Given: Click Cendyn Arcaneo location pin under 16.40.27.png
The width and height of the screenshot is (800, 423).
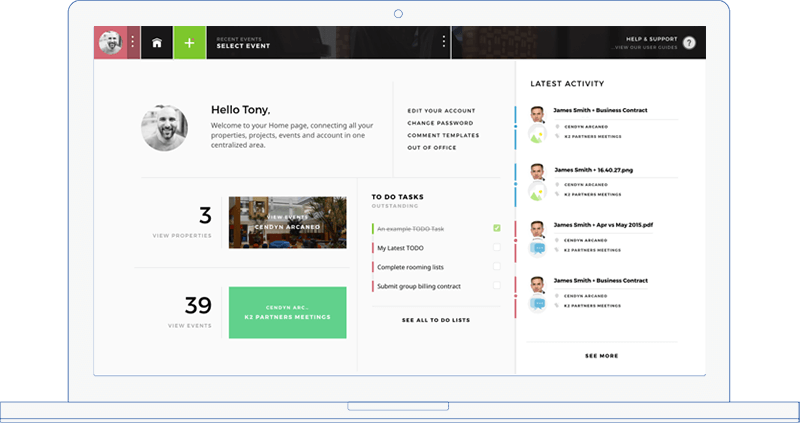Looking at the screenshot, I should (557, 185).
